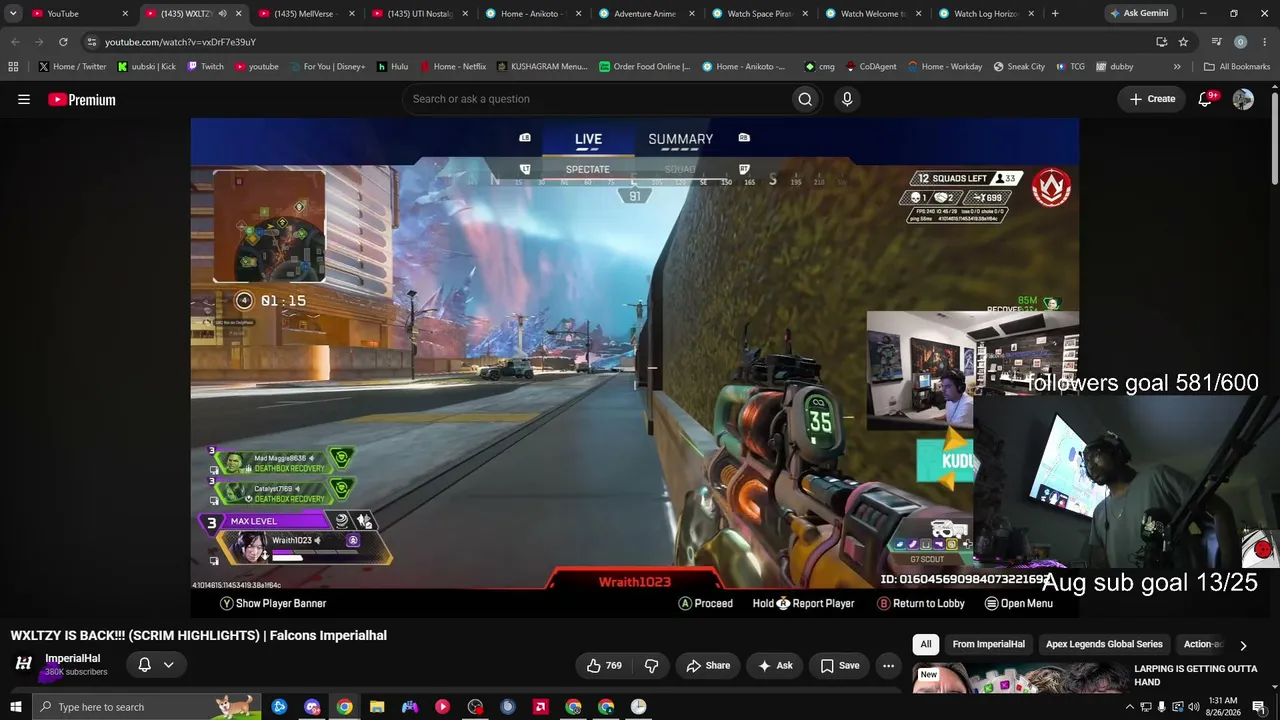
Task: Click the search magnifier button
Action: coord(805,99)
